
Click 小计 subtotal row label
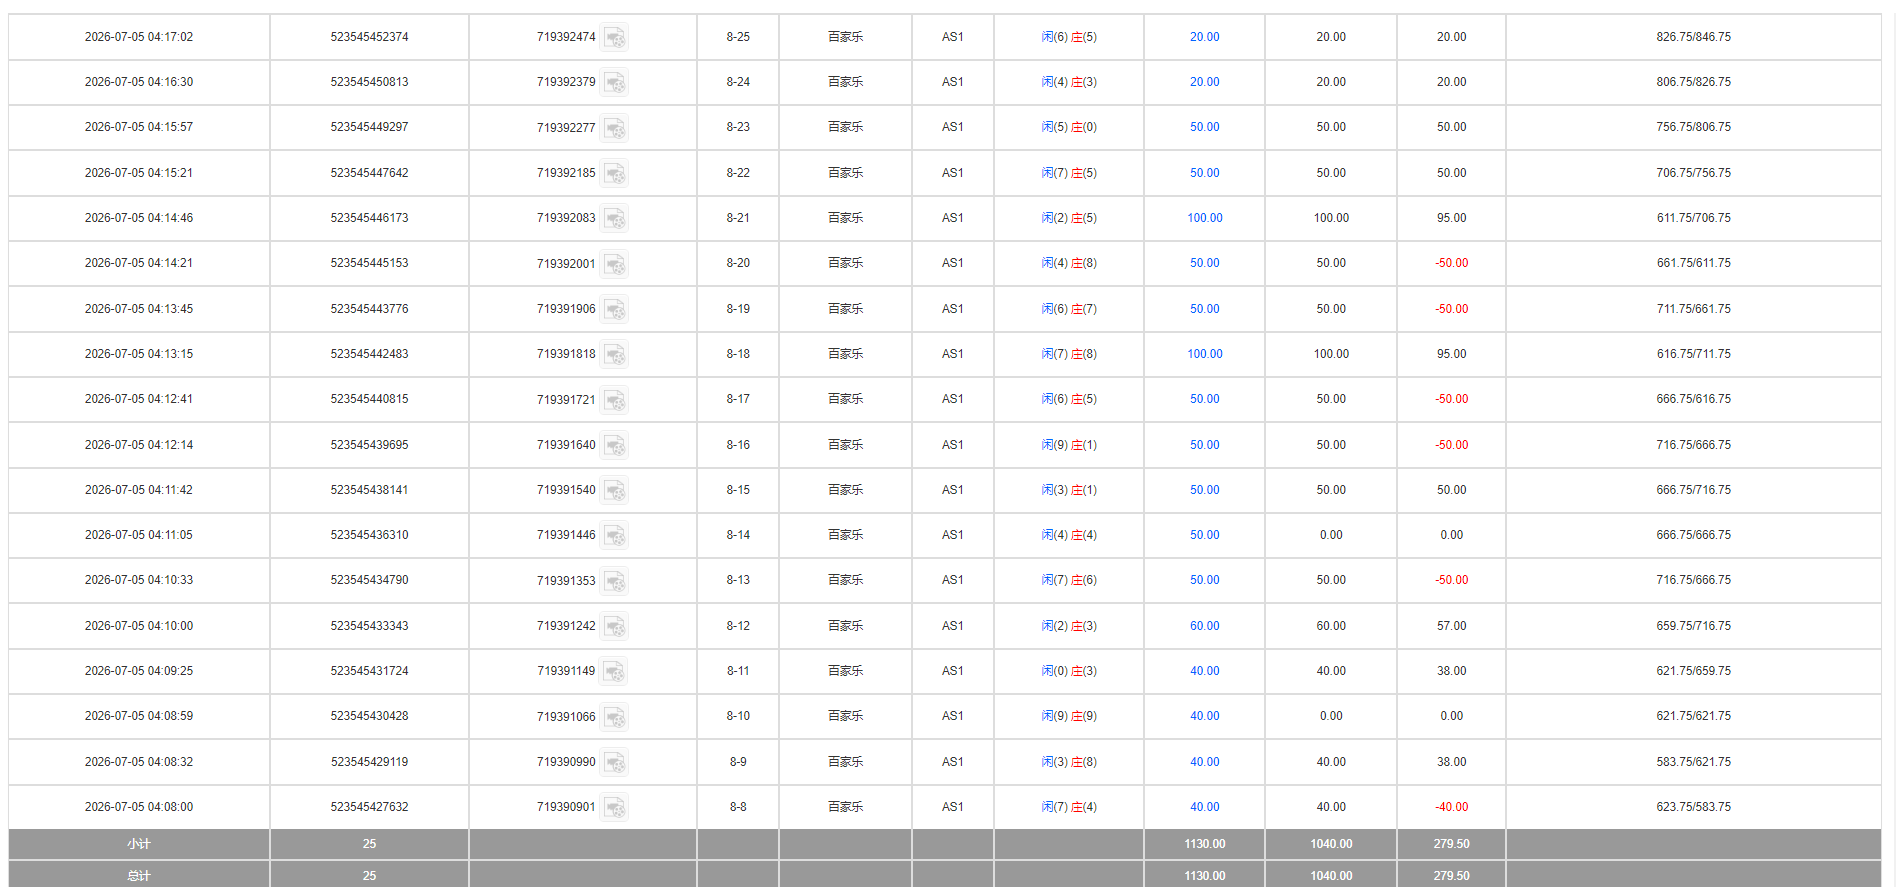139,844
